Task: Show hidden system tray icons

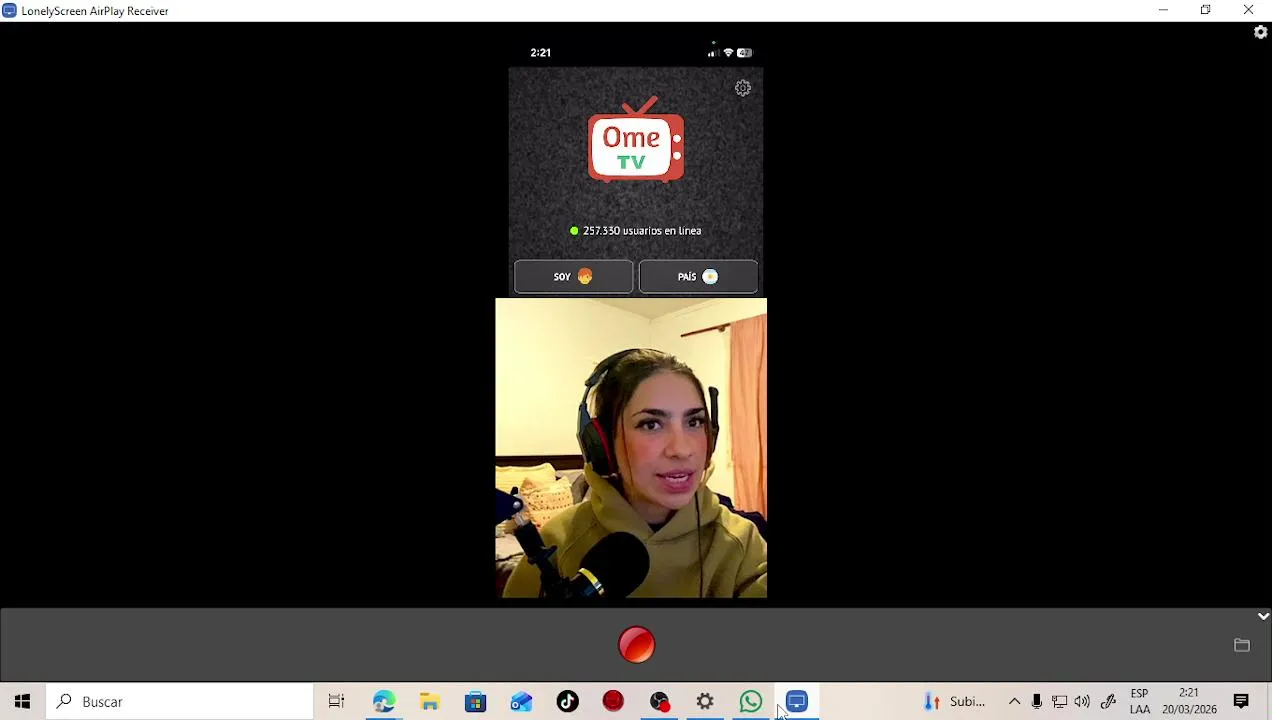Action: [x=1014, y=702]
